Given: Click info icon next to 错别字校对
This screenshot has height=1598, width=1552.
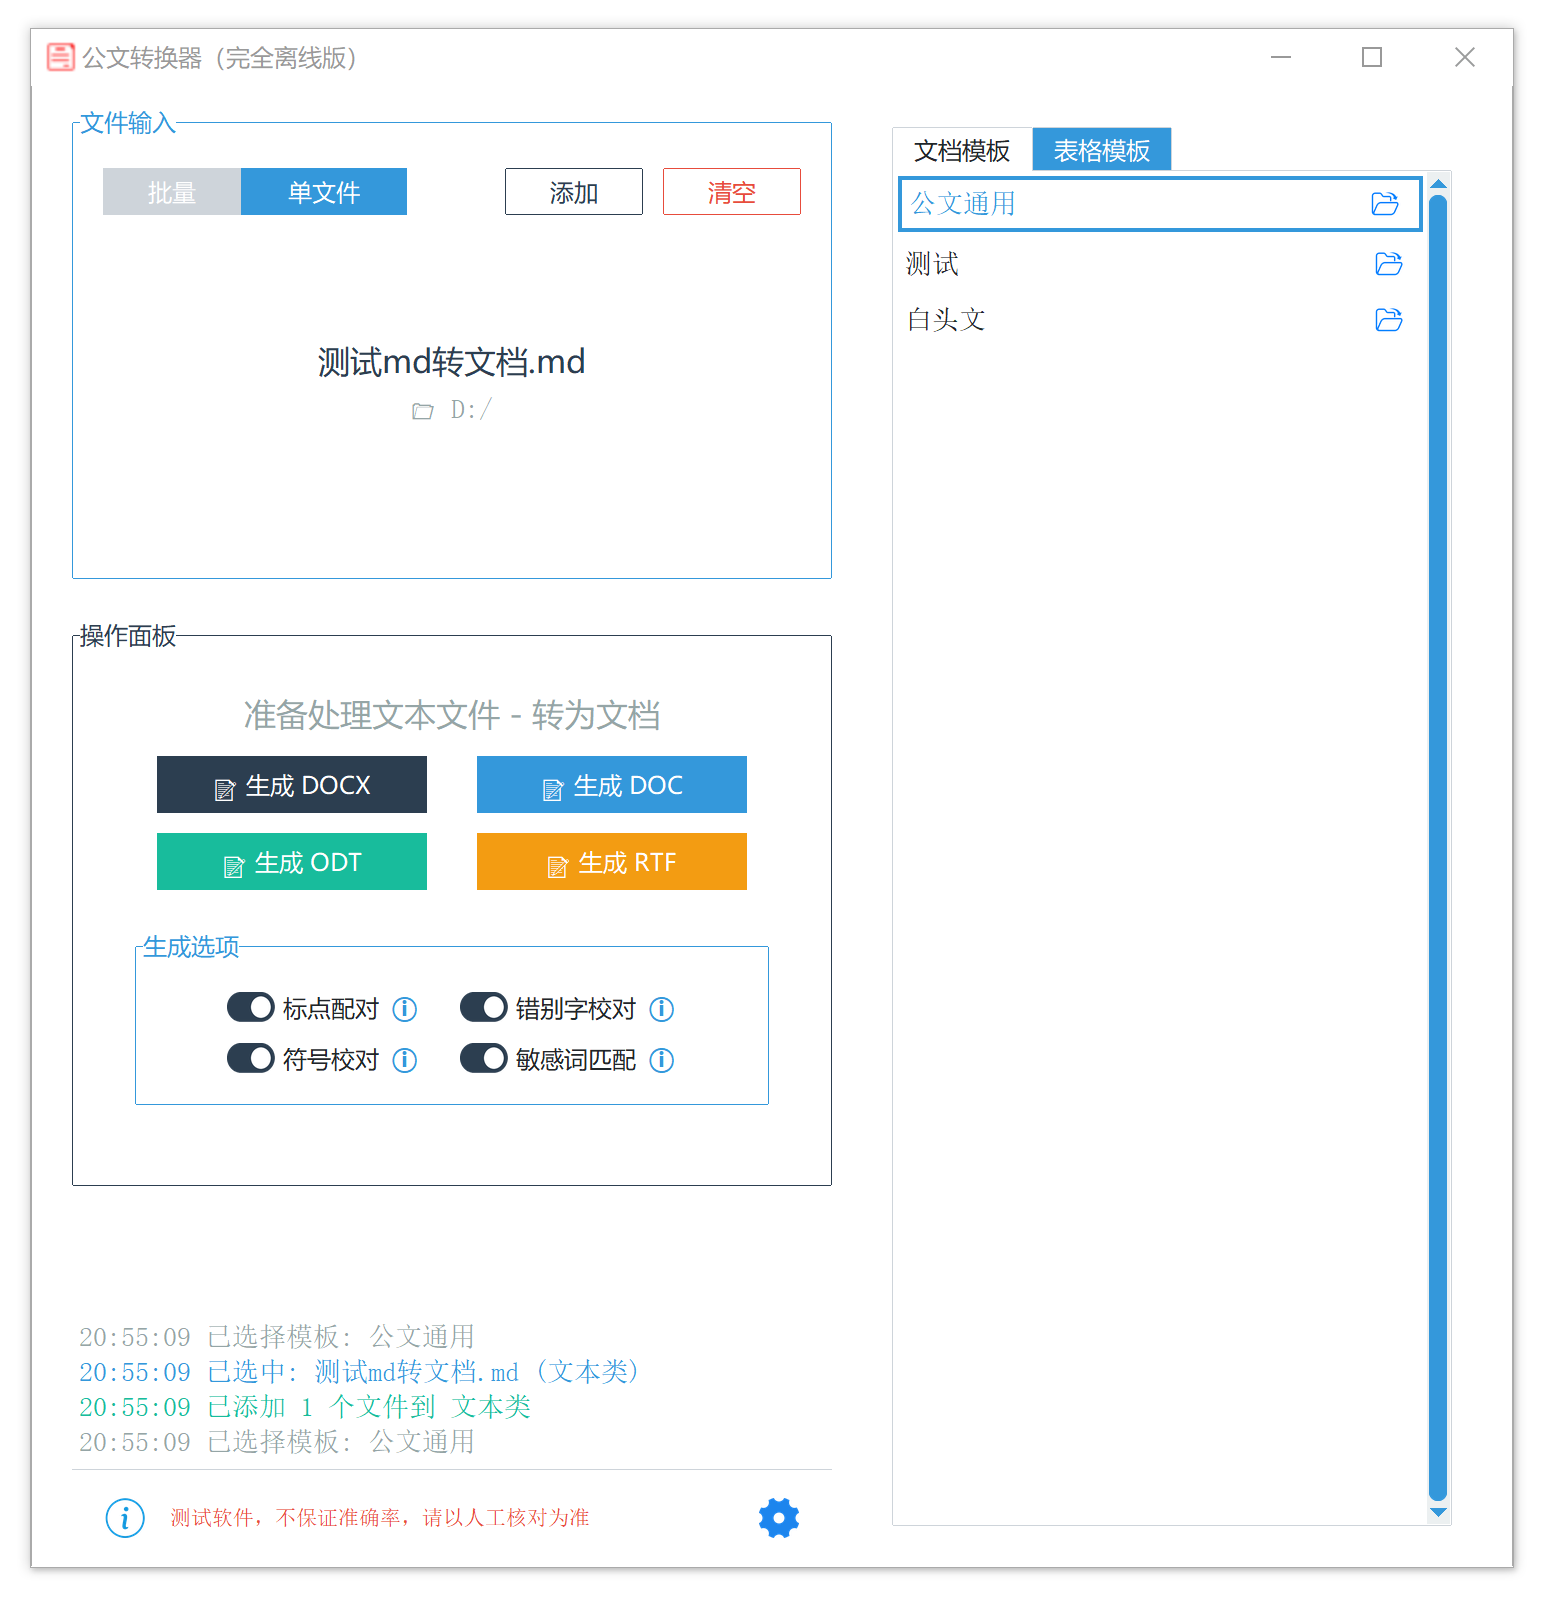Looking at the screenshot, I should [x=662, y=1009].
